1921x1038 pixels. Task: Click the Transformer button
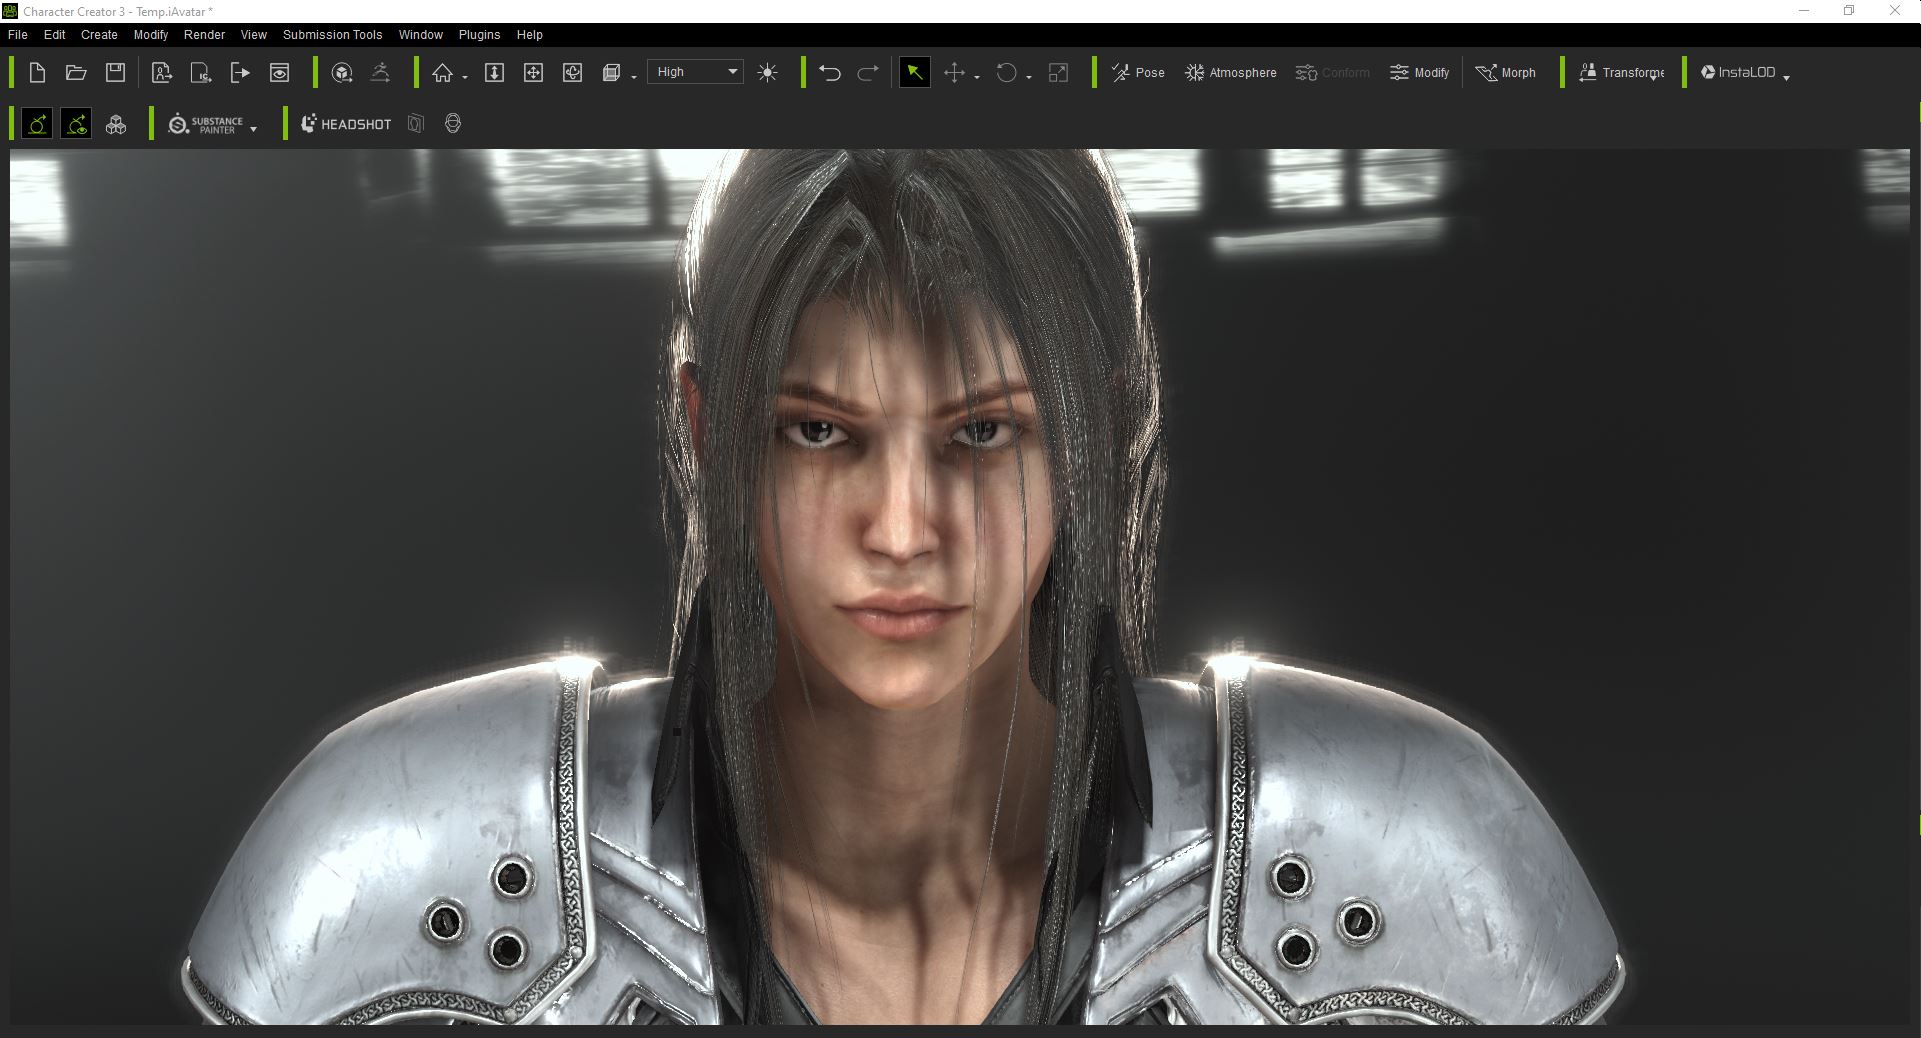(1621, 72)
